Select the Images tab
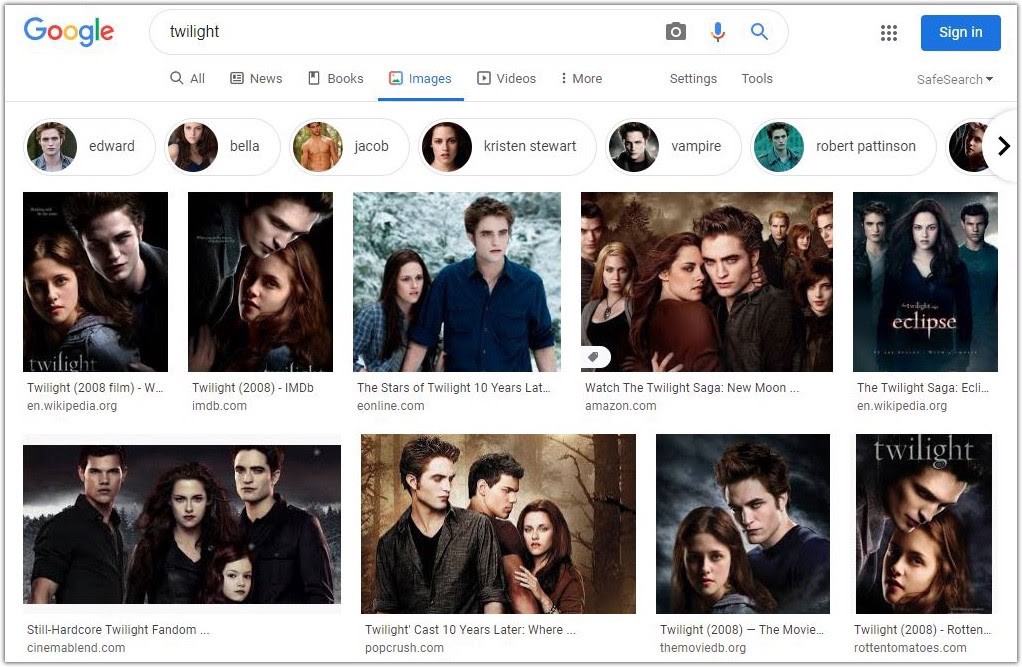1022x667 pixels. pyautogui.click(x=420, y=79)
